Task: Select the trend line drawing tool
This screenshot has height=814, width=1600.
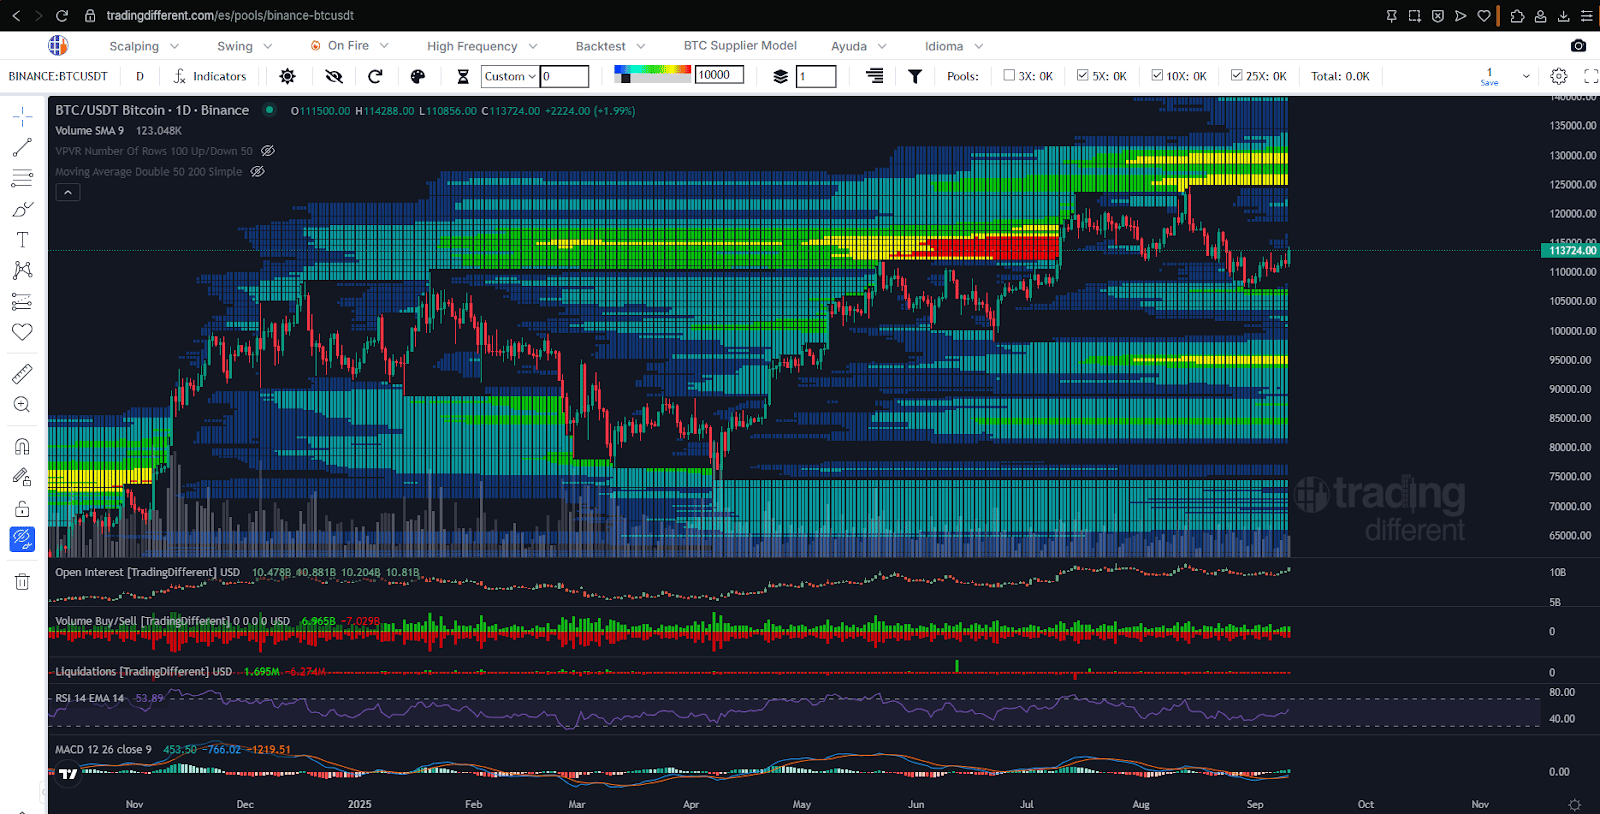Action: pyautogui.click(x=22, y=148)
